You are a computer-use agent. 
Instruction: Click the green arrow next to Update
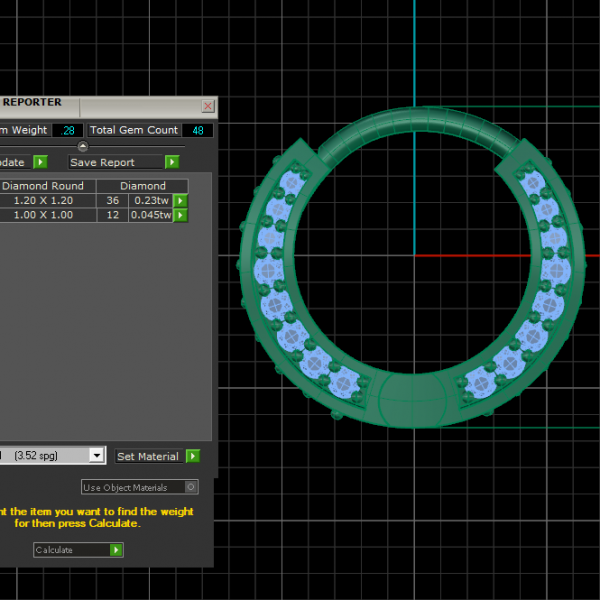point(40,162)
